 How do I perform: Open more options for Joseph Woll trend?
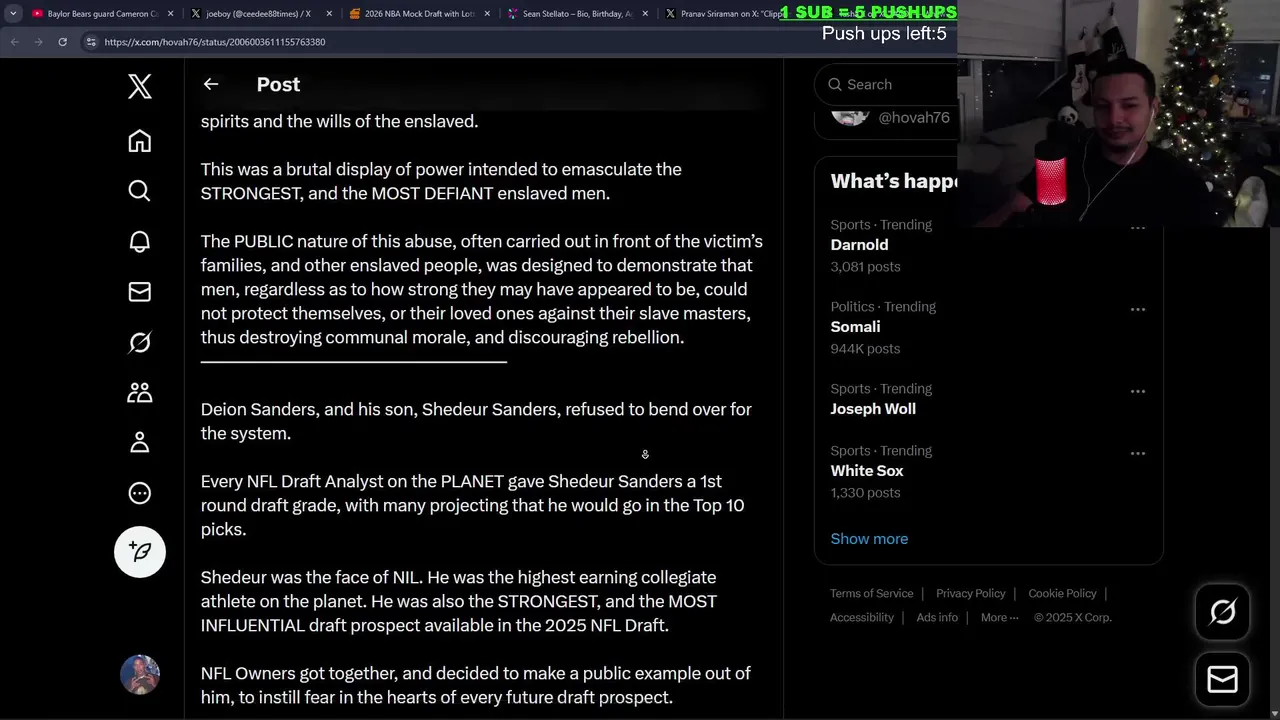(1138, 391)
